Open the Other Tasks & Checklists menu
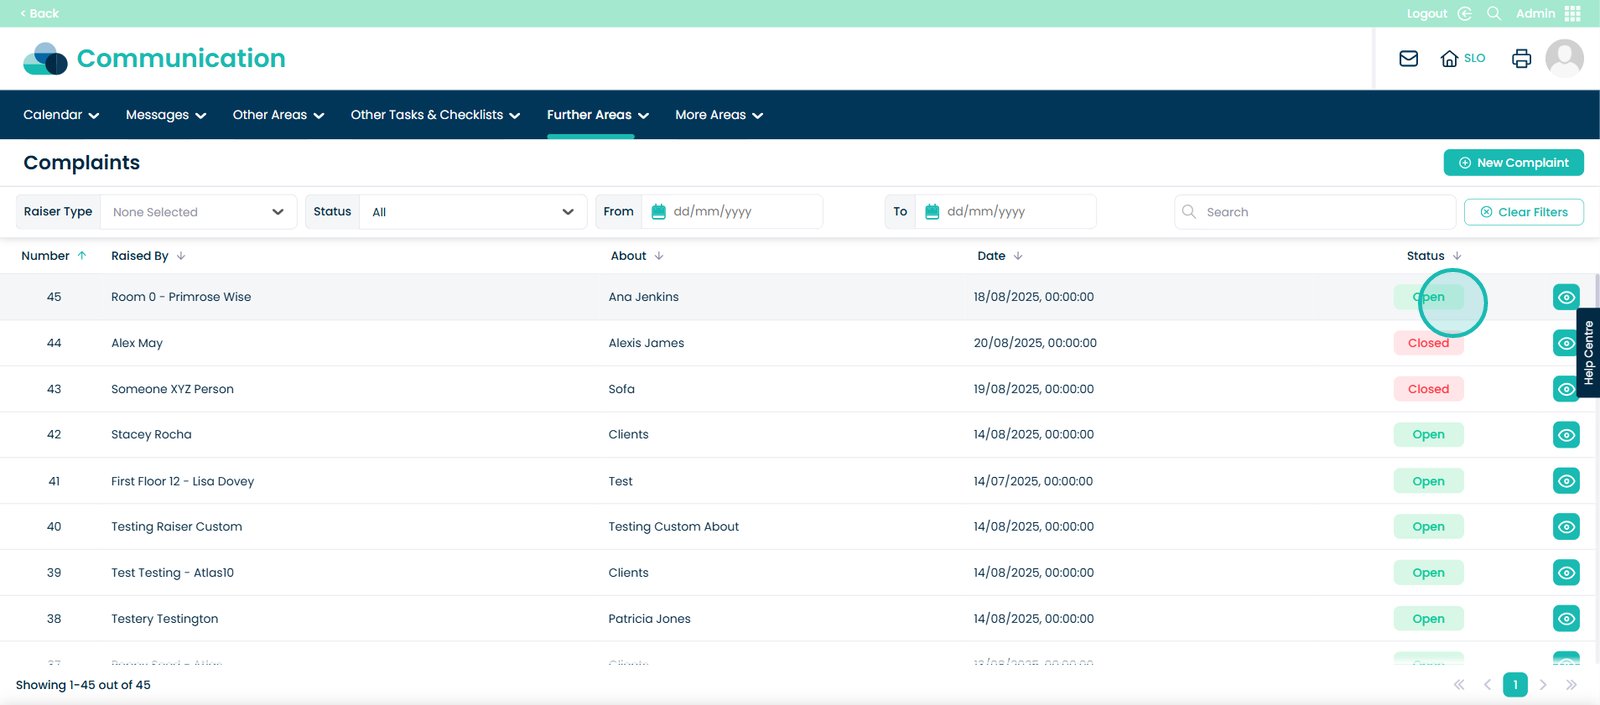This screenshot has width=1600, height=705. [x=435, y=115]
